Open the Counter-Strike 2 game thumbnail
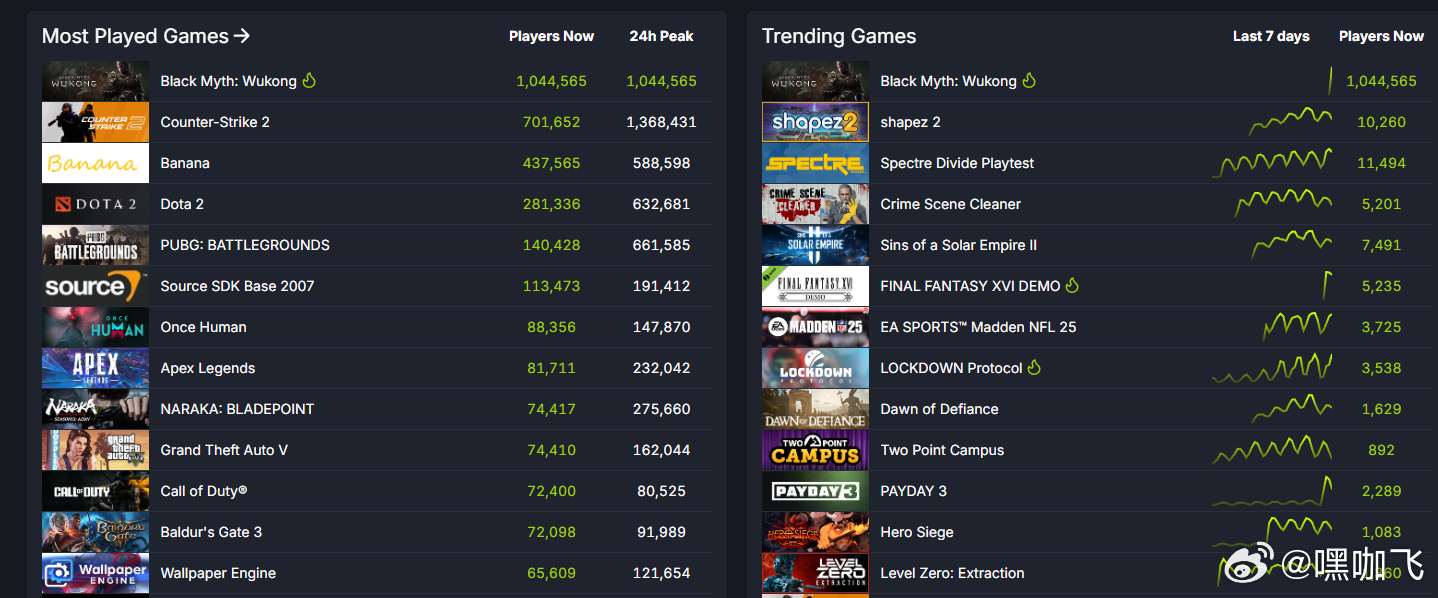This screenshot has width=1438, height=598. 95,122
